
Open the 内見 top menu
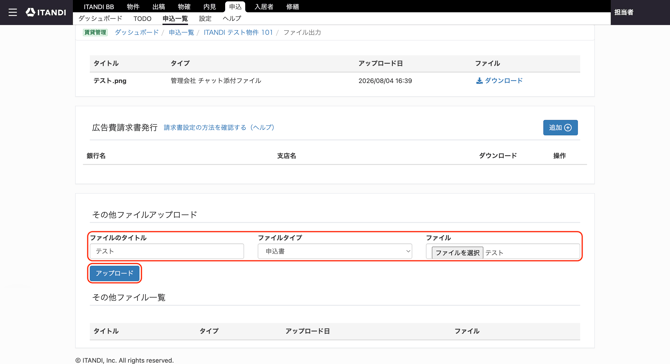pos(209,7)
